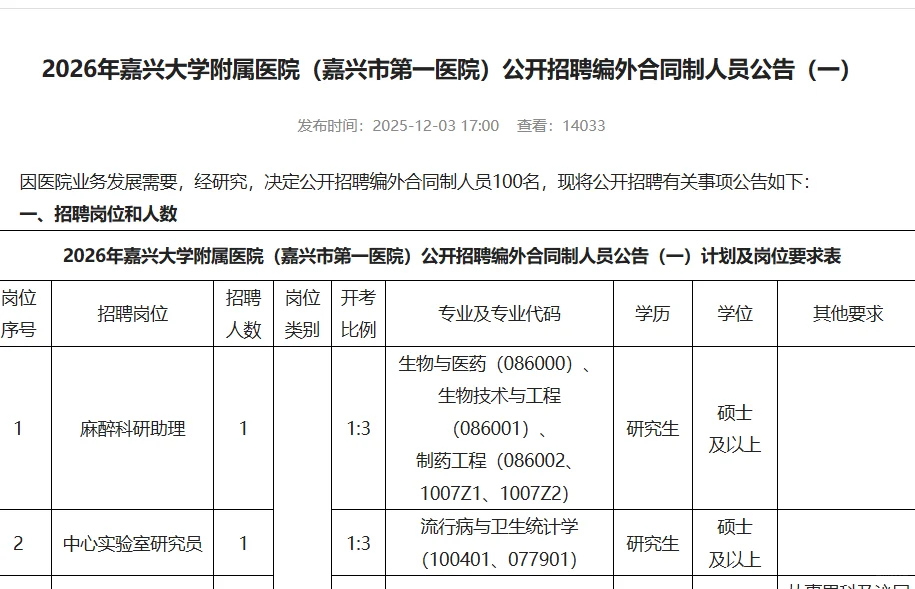
Task: Click the 专业及专业代码 column header
Action: tap(499, 312)
